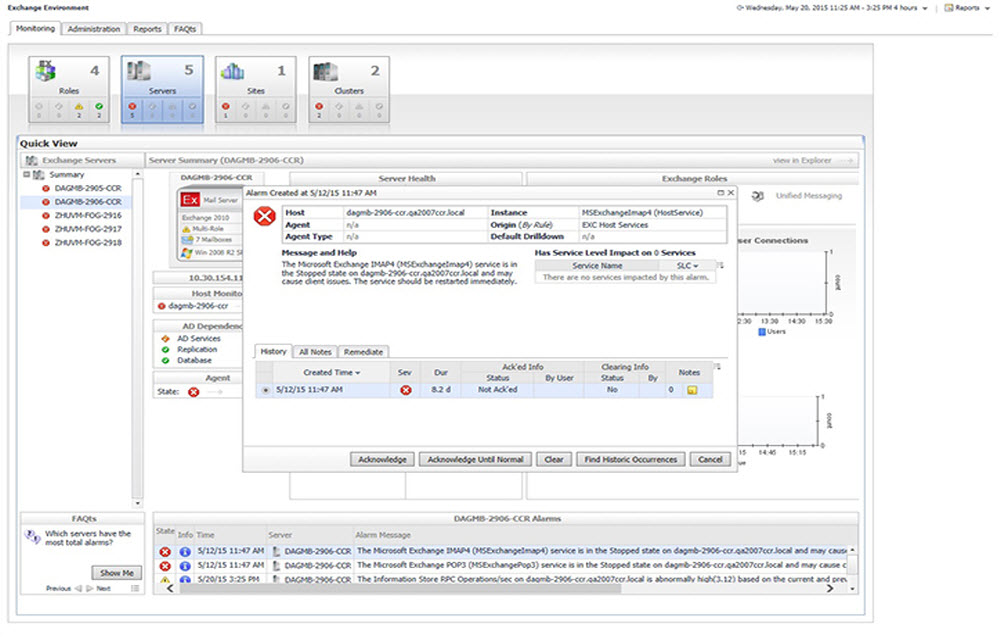Click the warning status icon under Roles tile
The width and height of the screenshot is (1000, 640).
click(x=79, y=106)
